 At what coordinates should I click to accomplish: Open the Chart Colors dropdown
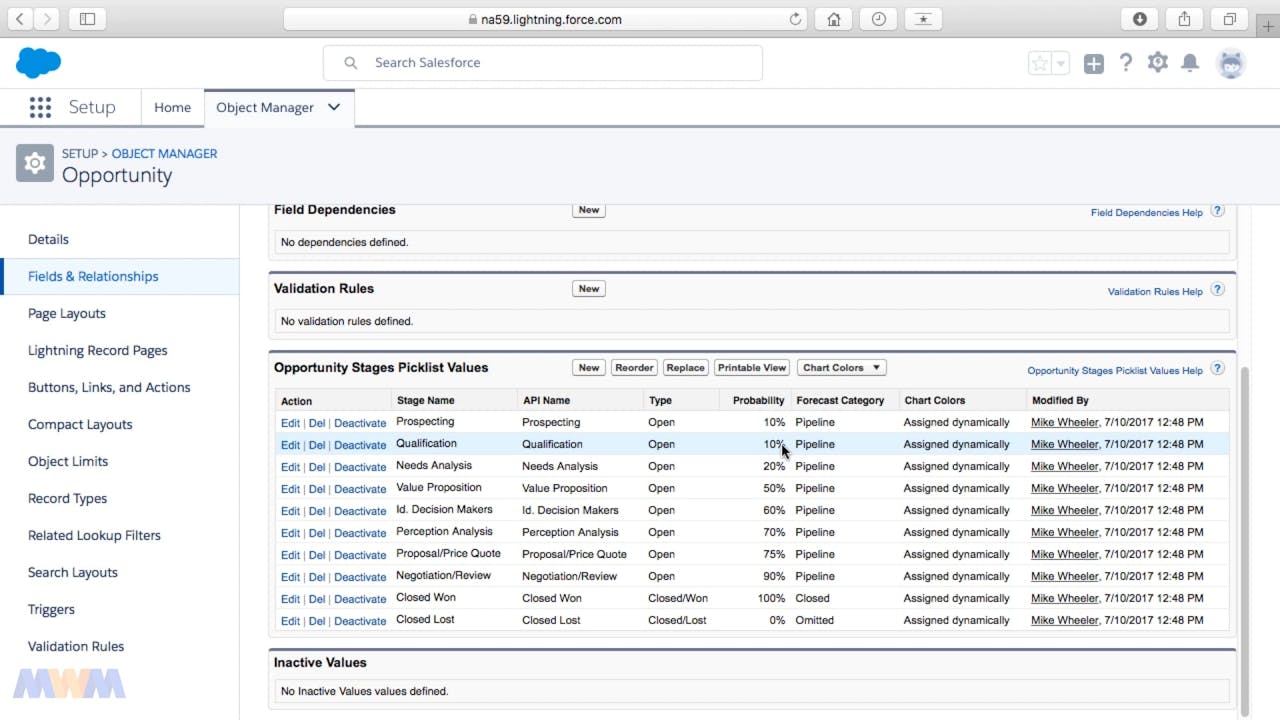(x=841, y=368)
